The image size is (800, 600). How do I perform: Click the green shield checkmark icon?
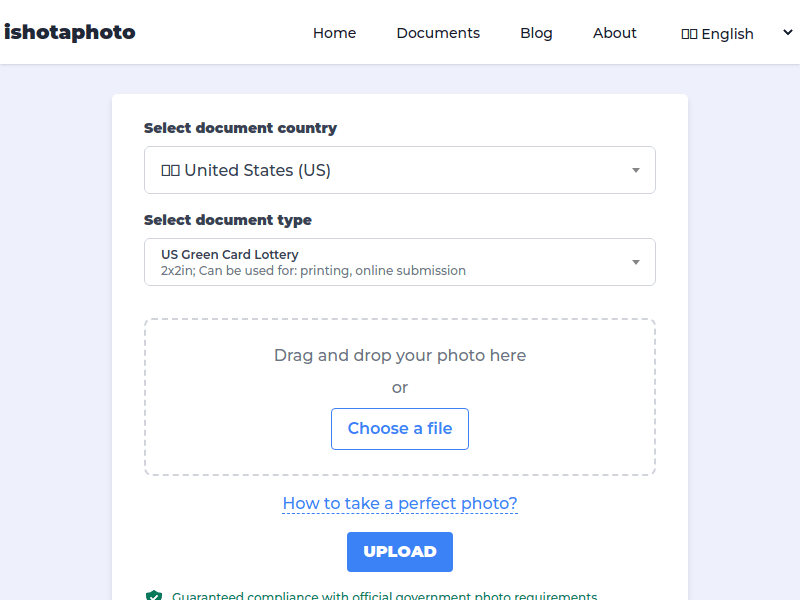pyautogui.click(x=153, y=596)
